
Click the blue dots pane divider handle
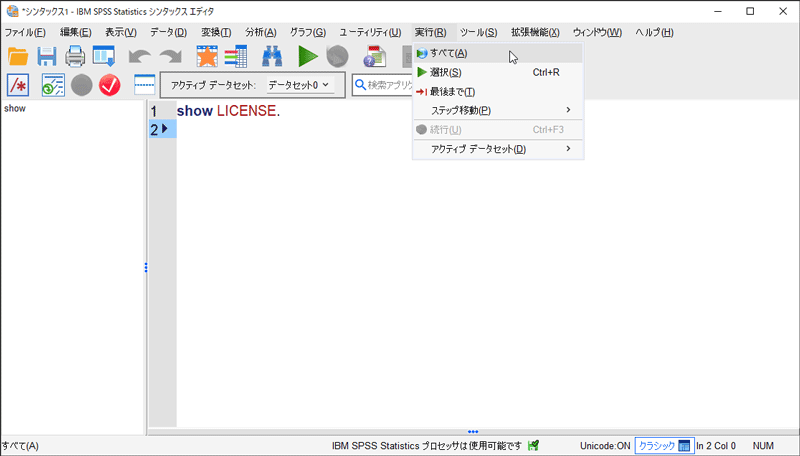tap(146, 267)
